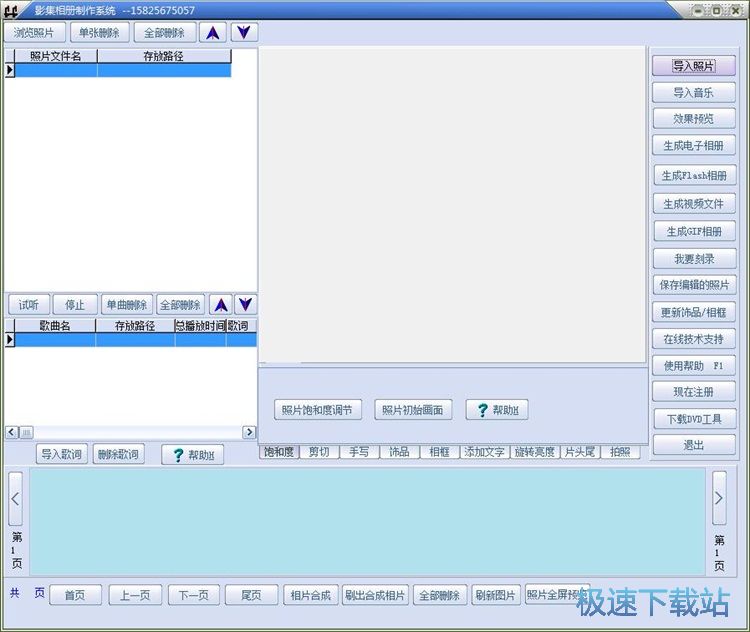Move song down in music list
The height and width of the screenshot is (632, 750).
point(245,304)
